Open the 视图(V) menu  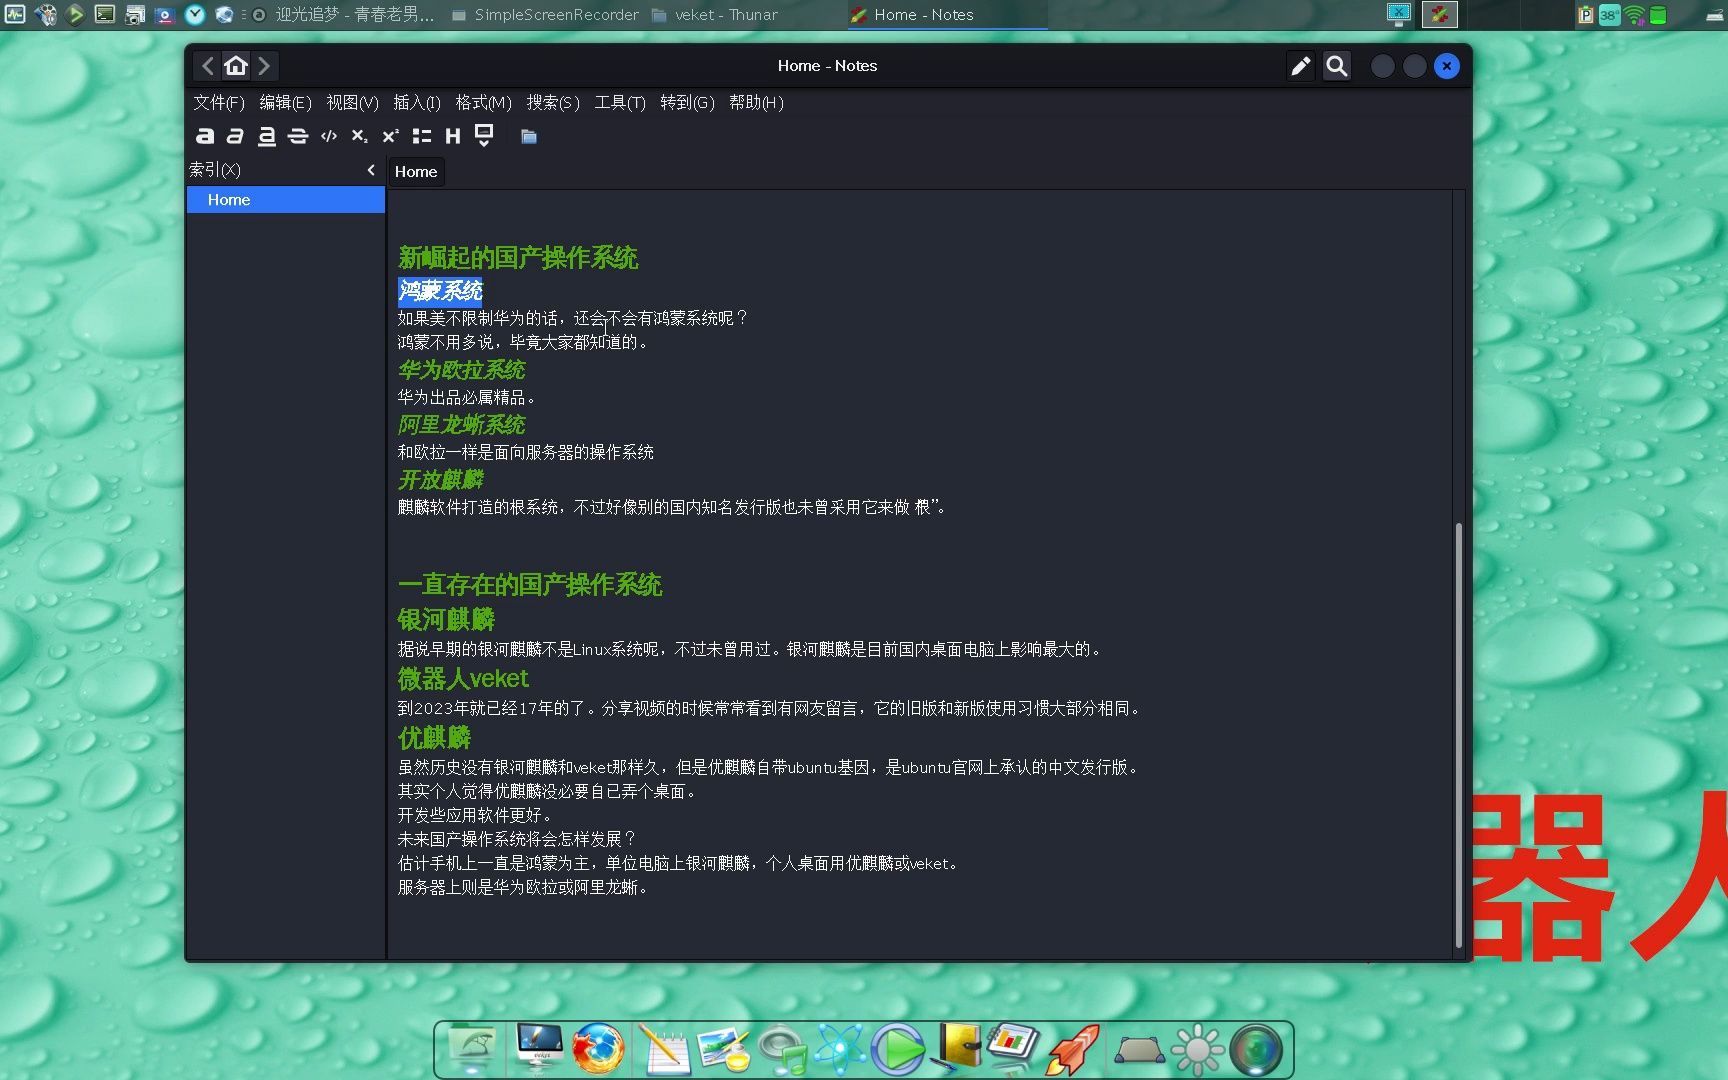(x=352, y=102)
